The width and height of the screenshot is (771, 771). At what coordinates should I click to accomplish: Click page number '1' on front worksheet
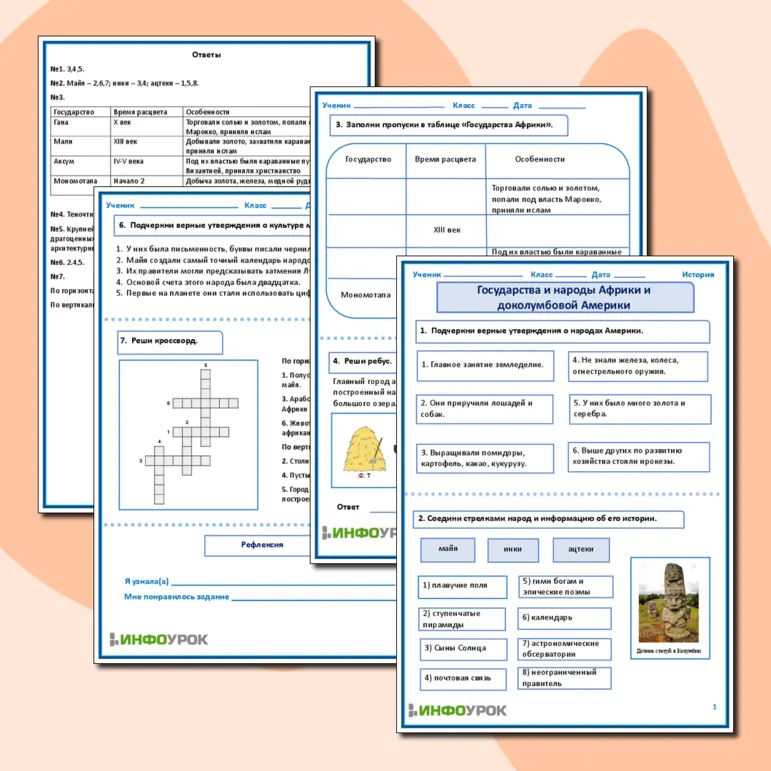pos(714,707)
